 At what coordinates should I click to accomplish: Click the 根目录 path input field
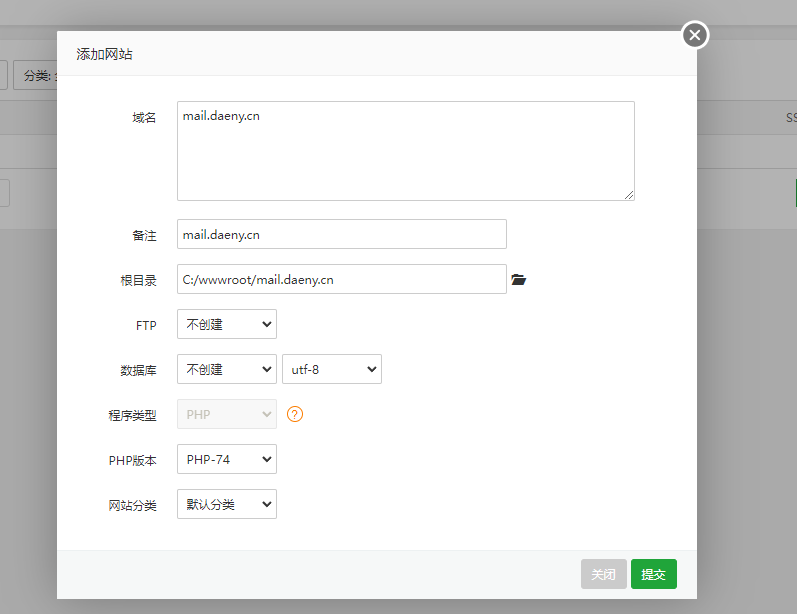pyautogui.click(x=342, y=279)
